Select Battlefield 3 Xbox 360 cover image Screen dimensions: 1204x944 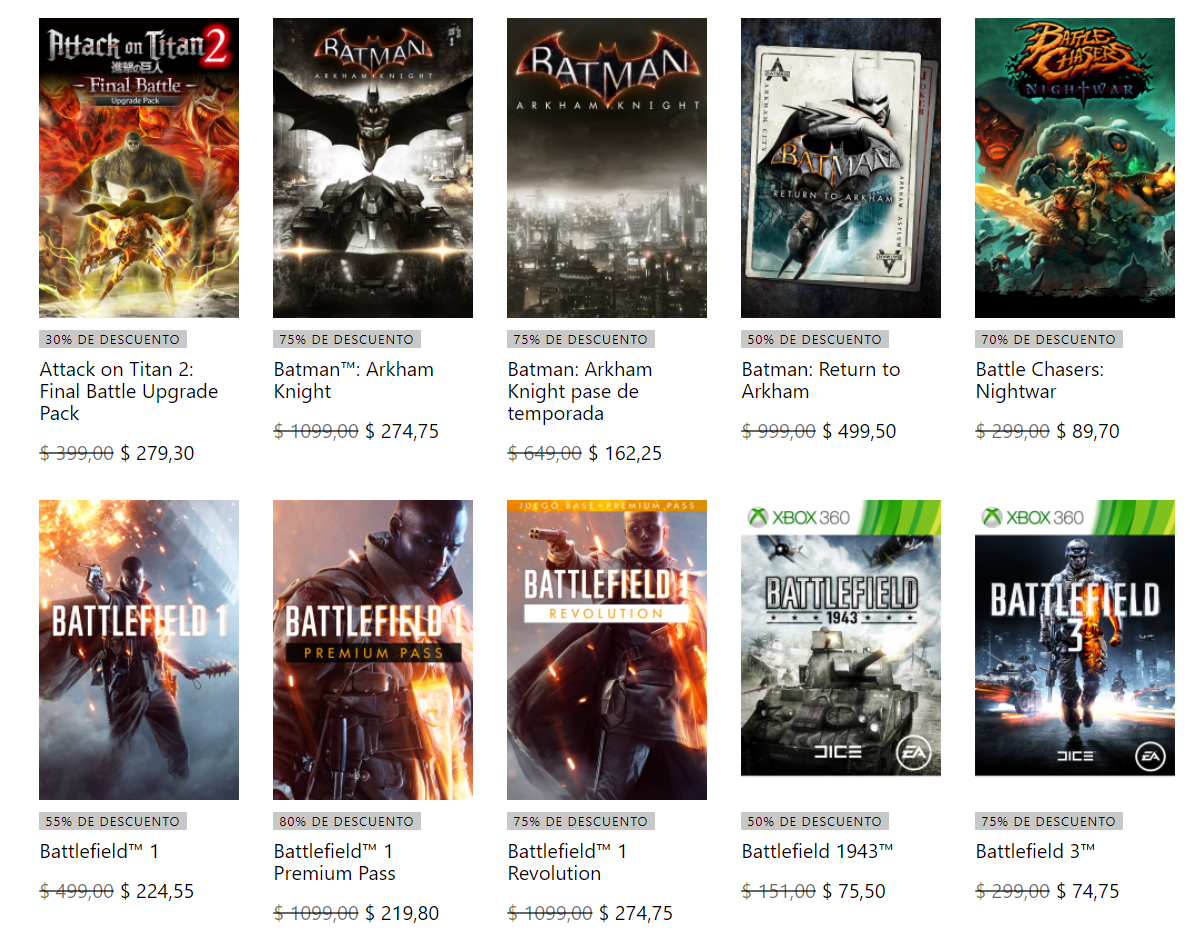click(x=1075, y=638)
